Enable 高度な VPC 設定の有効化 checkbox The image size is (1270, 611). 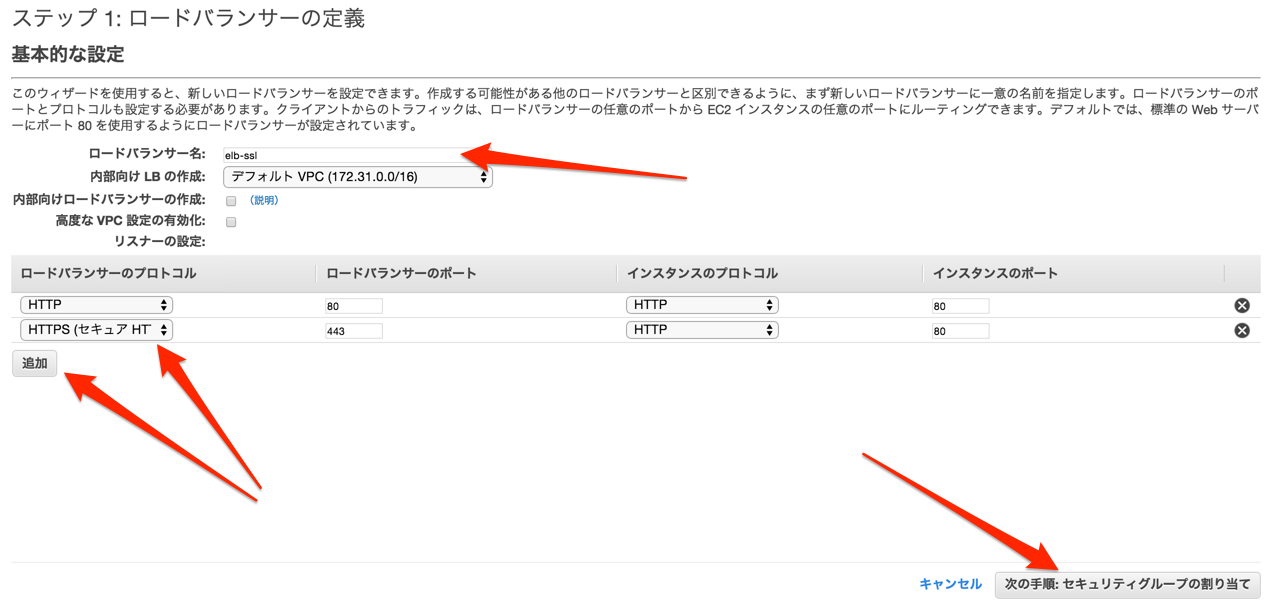230,221
